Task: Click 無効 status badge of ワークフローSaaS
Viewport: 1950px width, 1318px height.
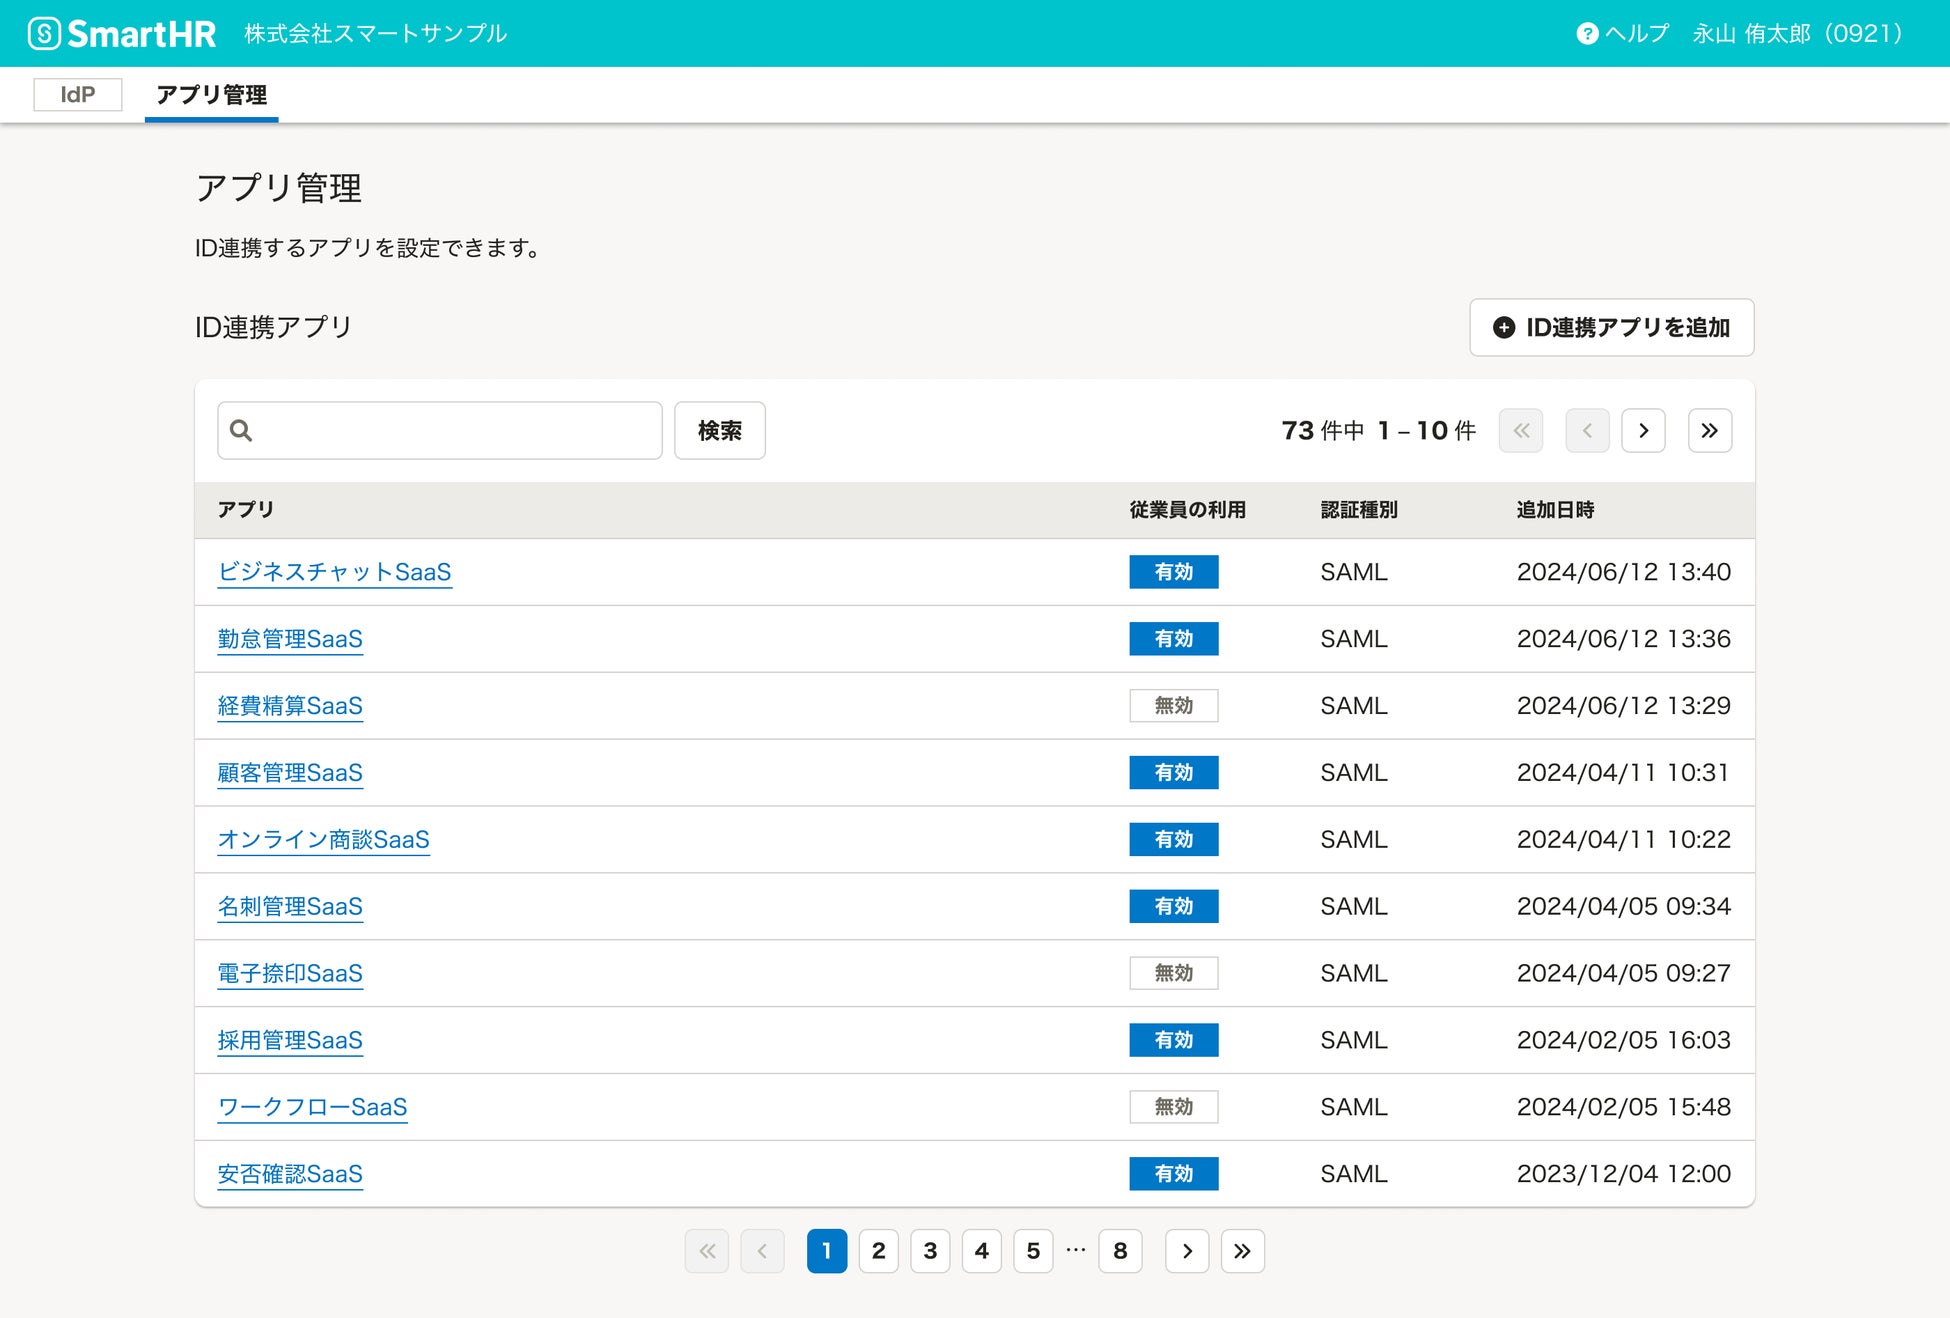Action: 1173,1107
